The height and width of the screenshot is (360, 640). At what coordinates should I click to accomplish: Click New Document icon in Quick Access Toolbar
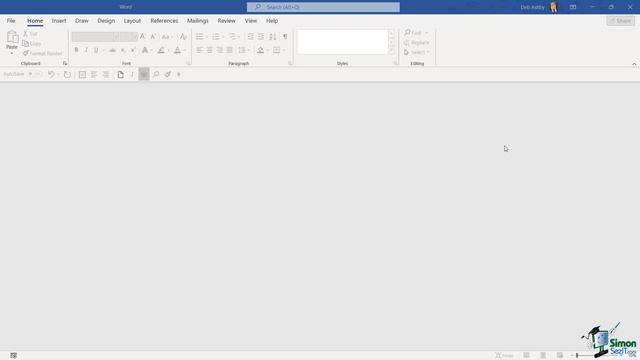coord(120,74)
